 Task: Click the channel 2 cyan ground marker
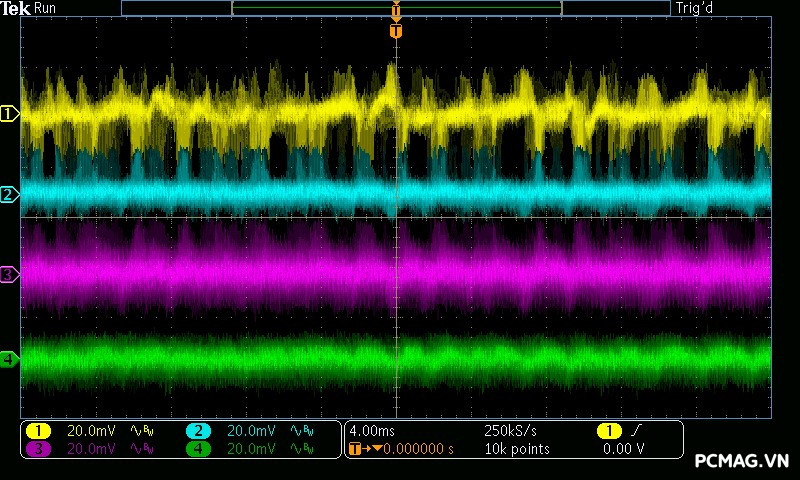tap(9, 194)
